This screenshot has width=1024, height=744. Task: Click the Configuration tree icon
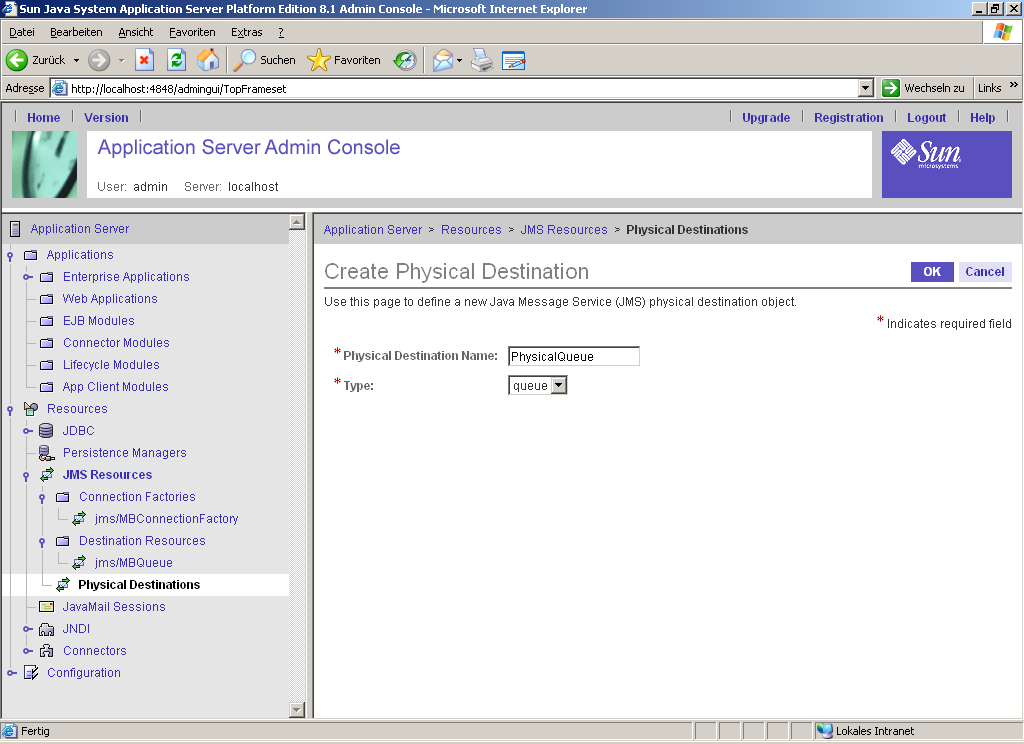pyautogui.click(x=31, y=673)
